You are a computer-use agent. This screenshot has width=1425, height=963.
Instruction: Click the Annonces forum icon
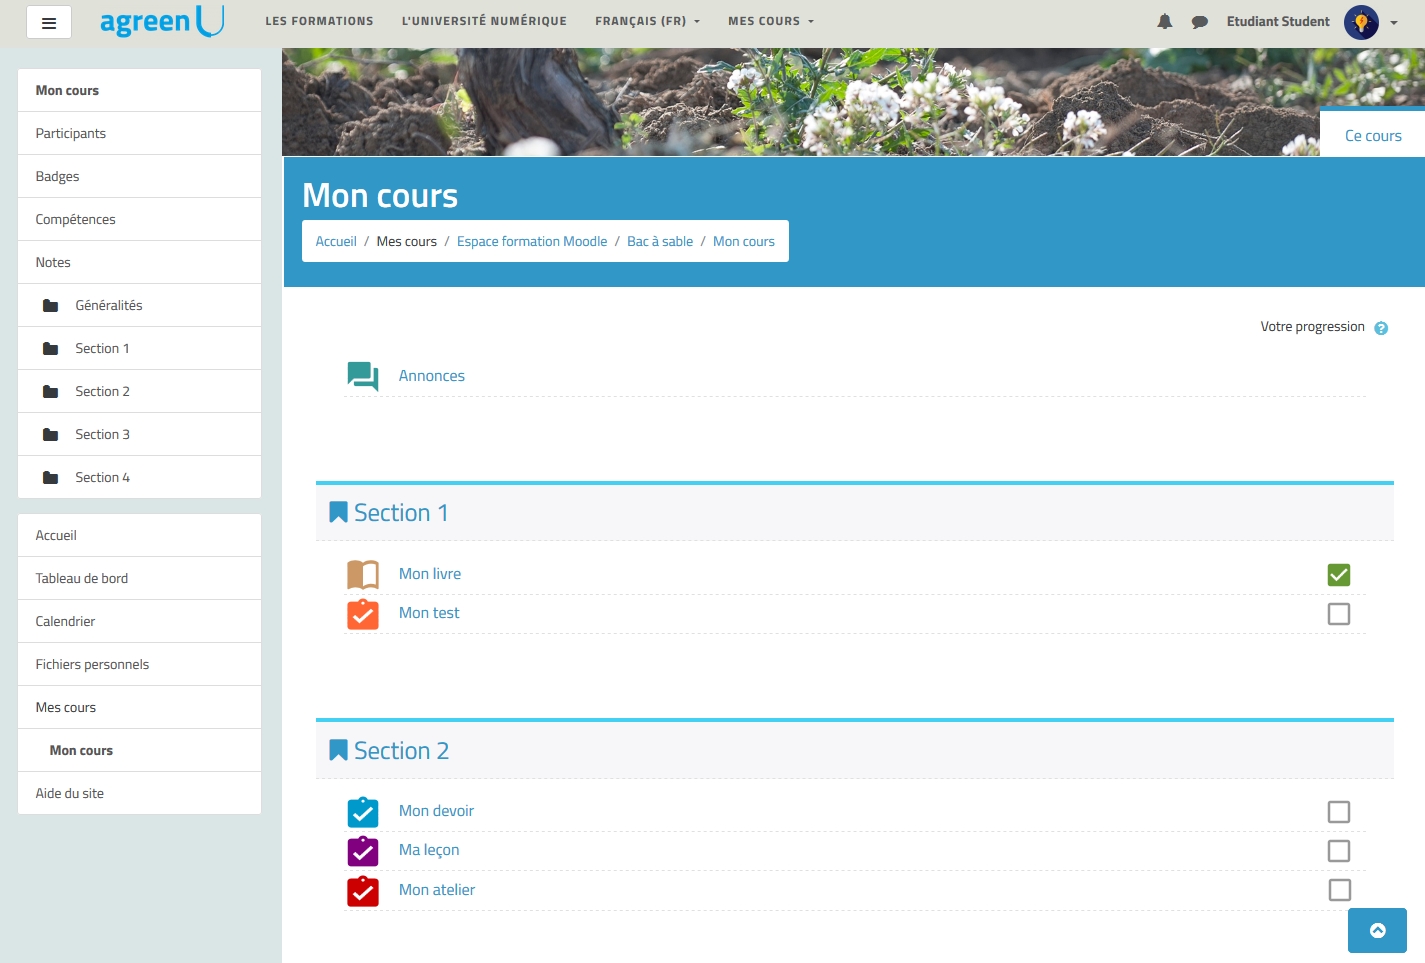point(362,376)
